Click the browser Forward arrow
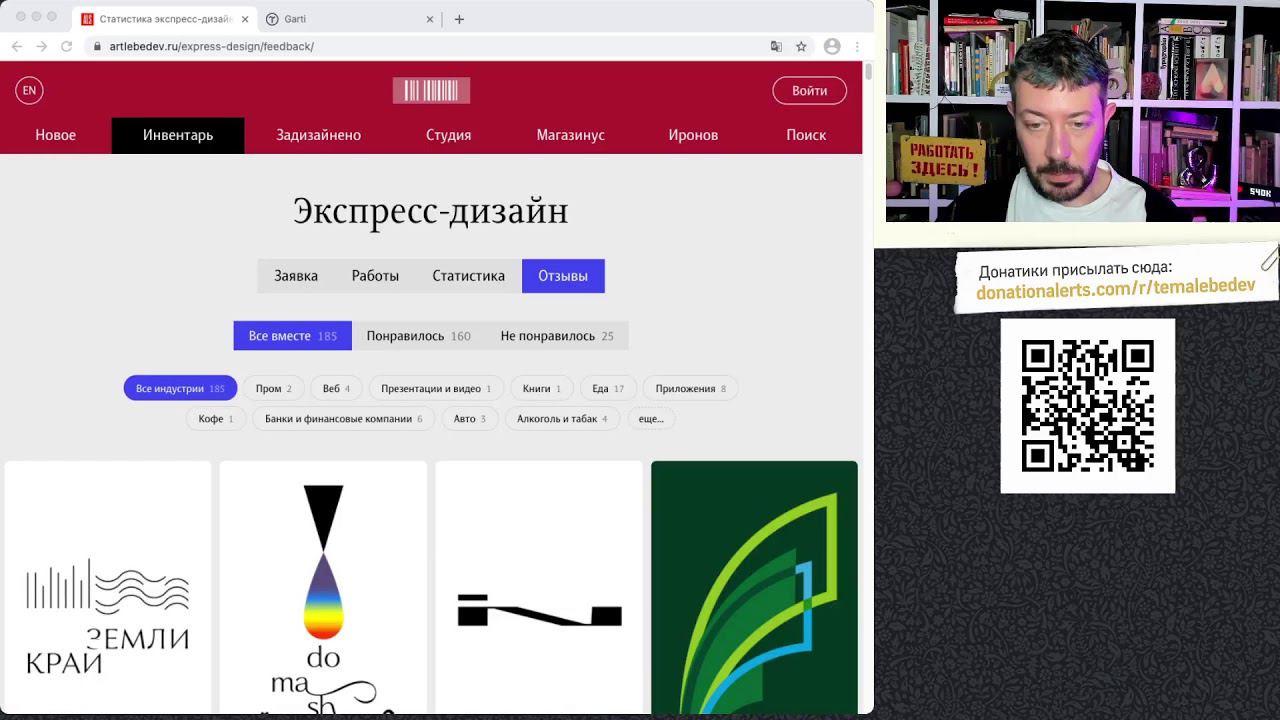 click(40, 46)
